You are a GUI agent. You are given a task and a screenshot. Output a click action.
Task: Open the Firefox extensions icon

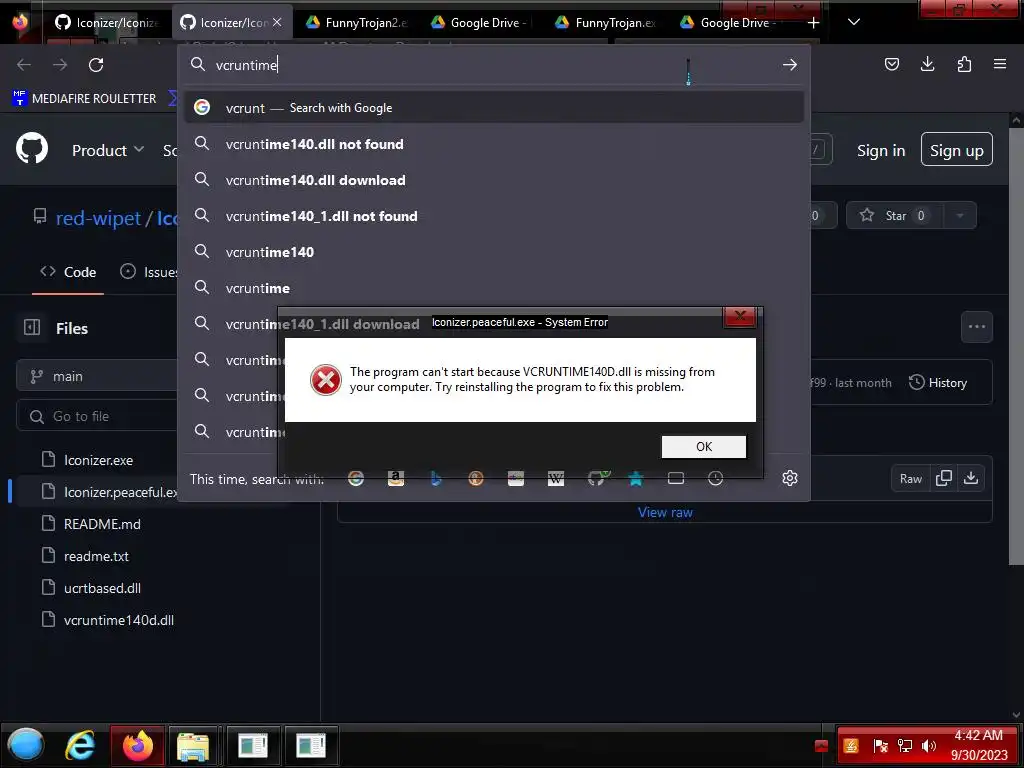964,64
